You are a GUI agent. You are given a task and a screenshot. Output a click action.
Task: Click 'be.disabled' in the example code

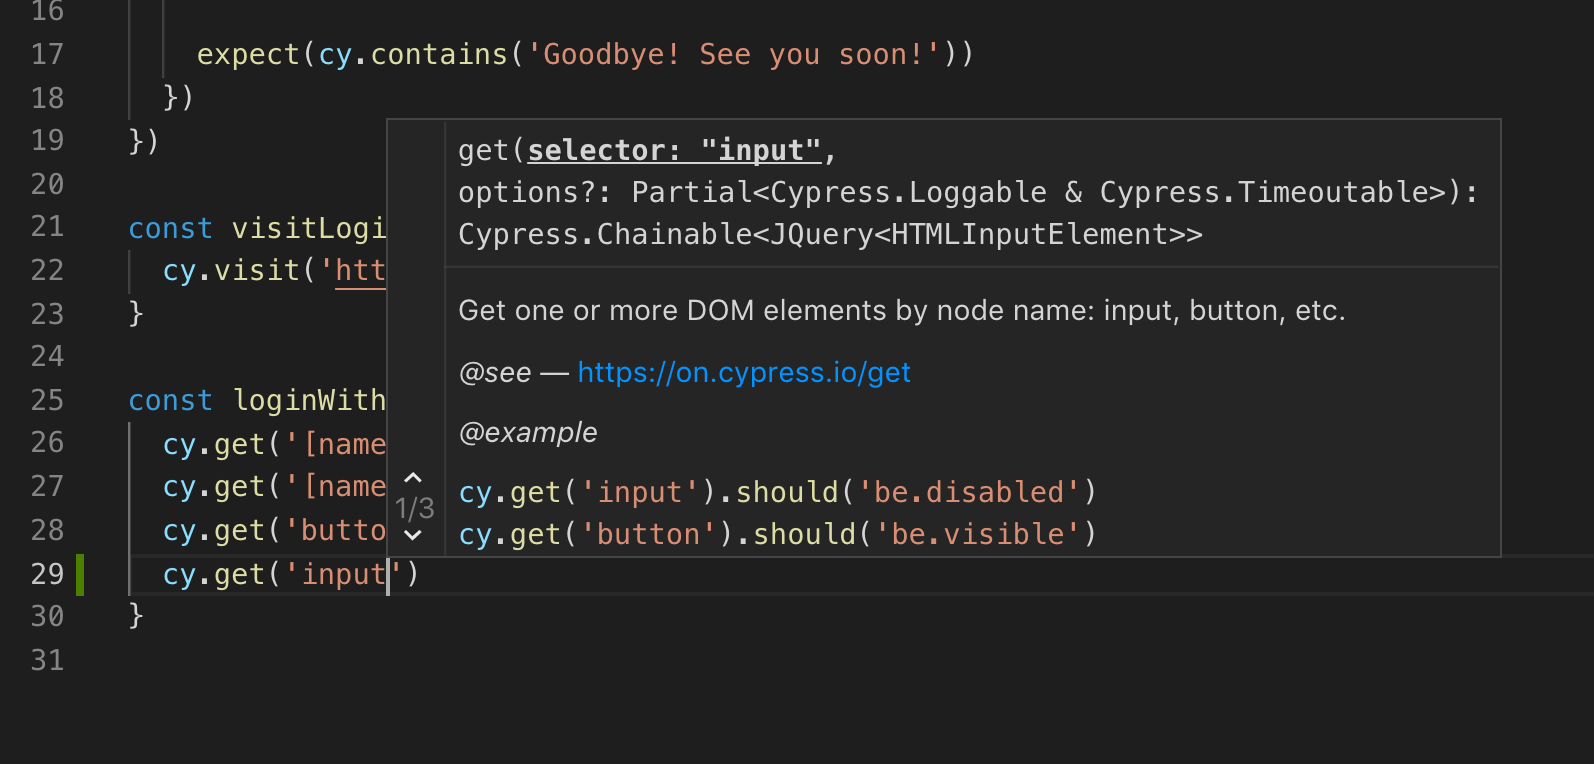969,492
